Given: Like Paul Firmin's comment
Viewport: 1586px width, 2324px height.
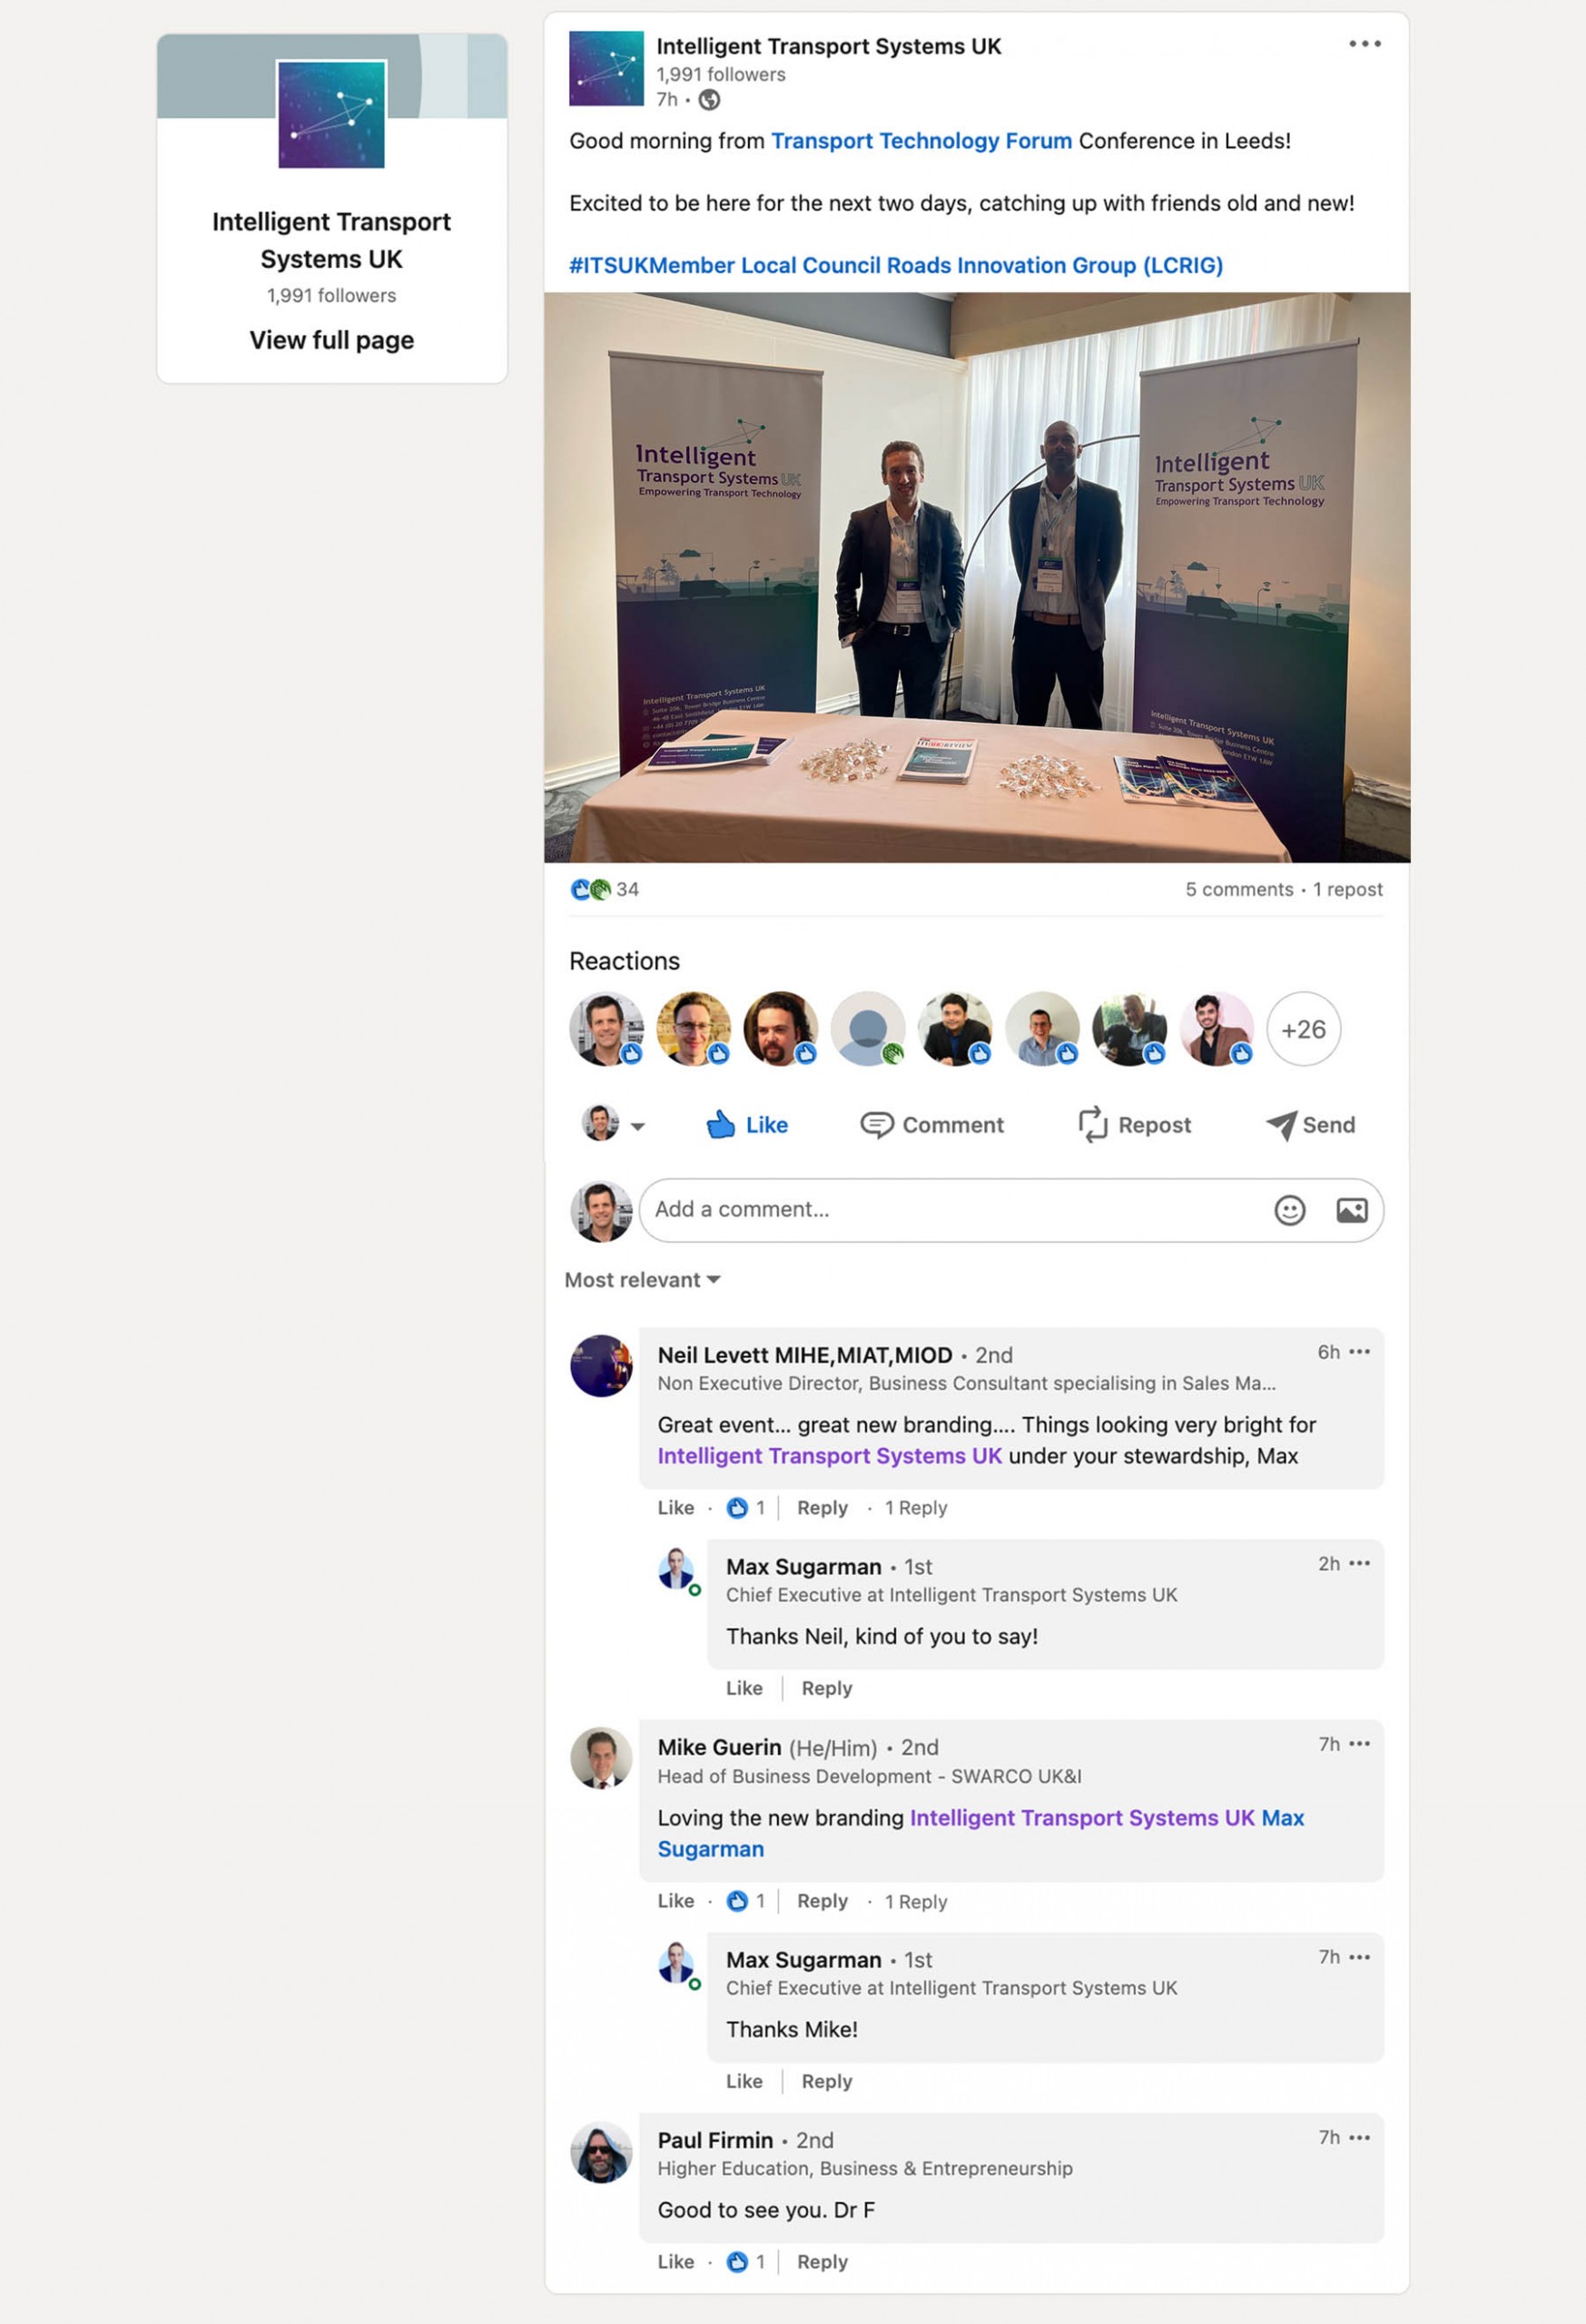Looking at the screenshot, I should click(675, 2261).
